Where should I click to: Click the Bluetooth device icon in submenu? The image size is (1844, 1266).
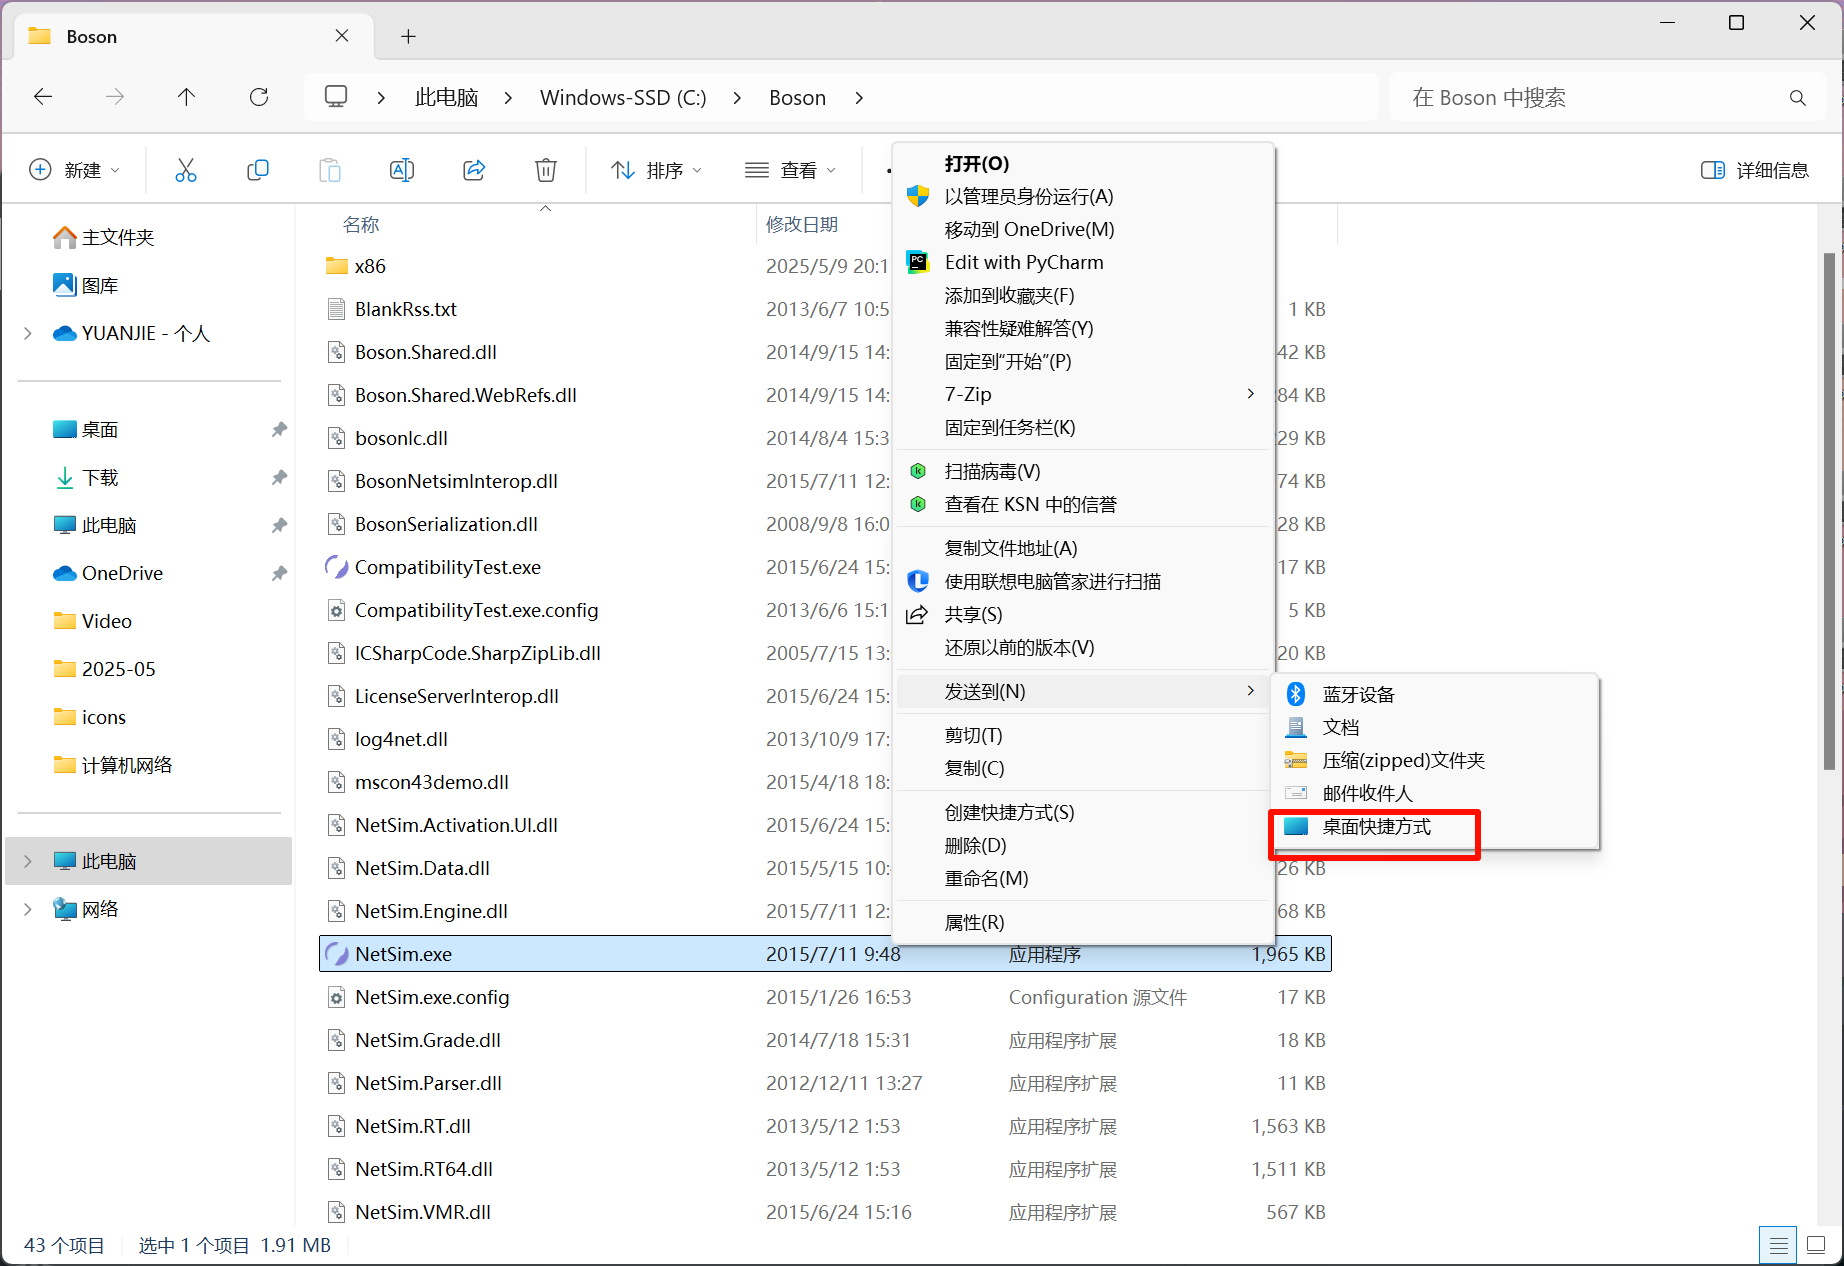pyautogui.click(x=1296, y=694)
